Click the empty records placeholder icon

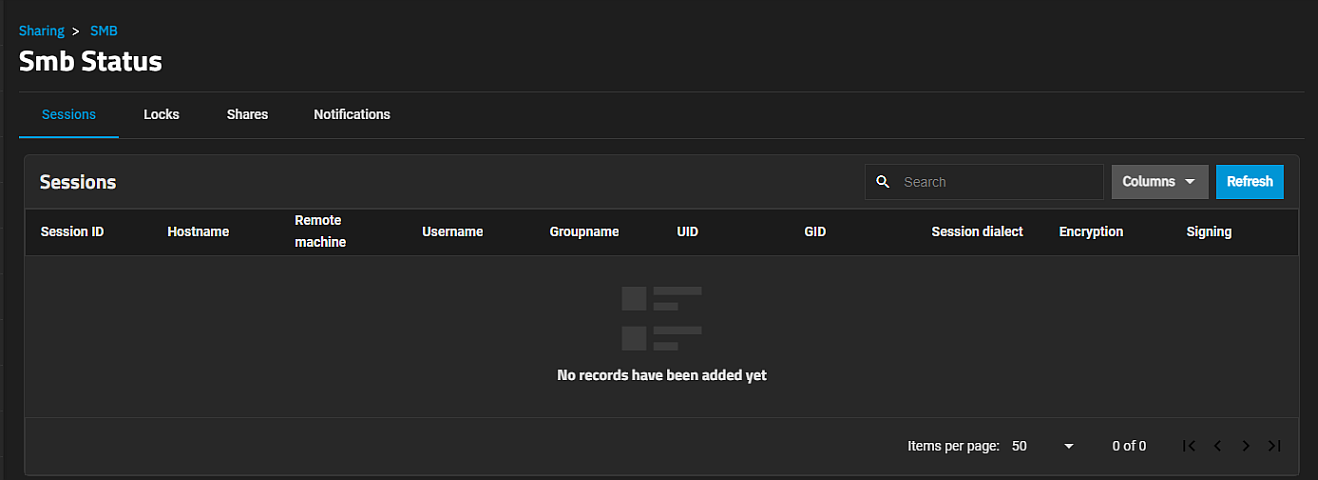(x=661, y=318)
